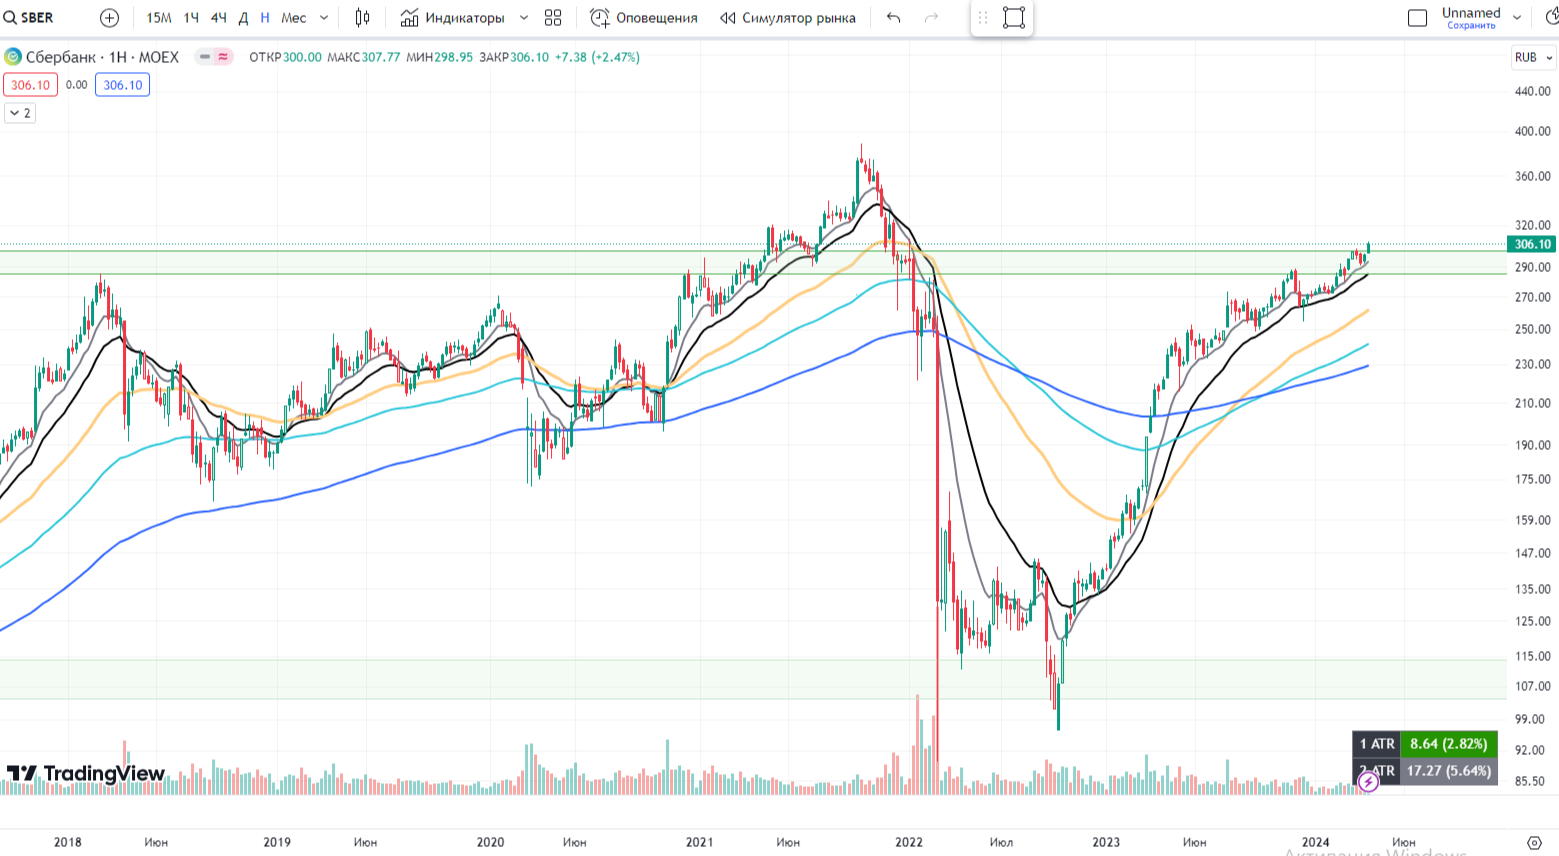Screen dimensions: 1559x856
Task: Select the Д daily timeframe
Action: 243,18
